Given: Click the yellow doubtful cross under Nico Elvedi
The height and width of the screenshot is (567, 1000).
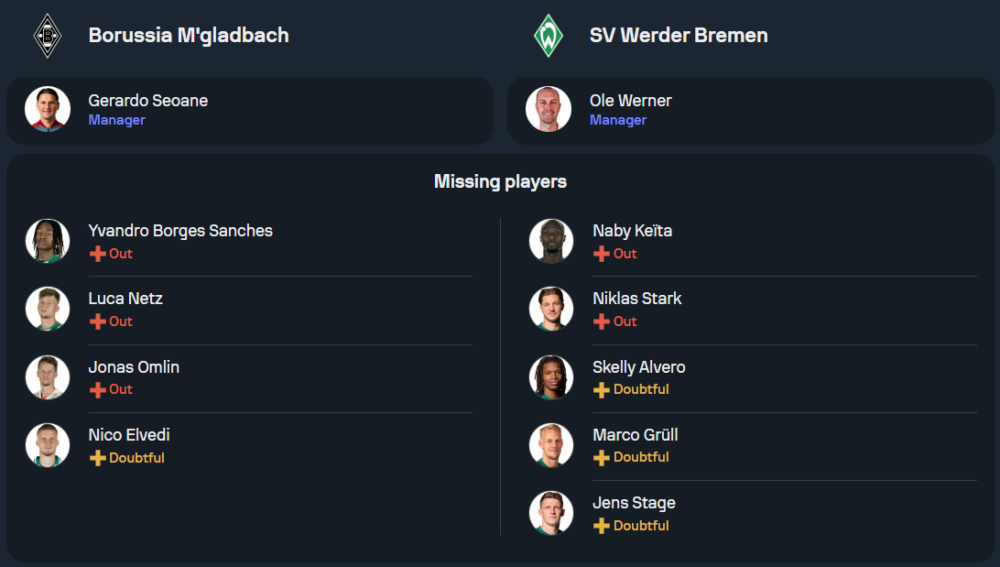Looking at the screenshot, I should [97, 458].
